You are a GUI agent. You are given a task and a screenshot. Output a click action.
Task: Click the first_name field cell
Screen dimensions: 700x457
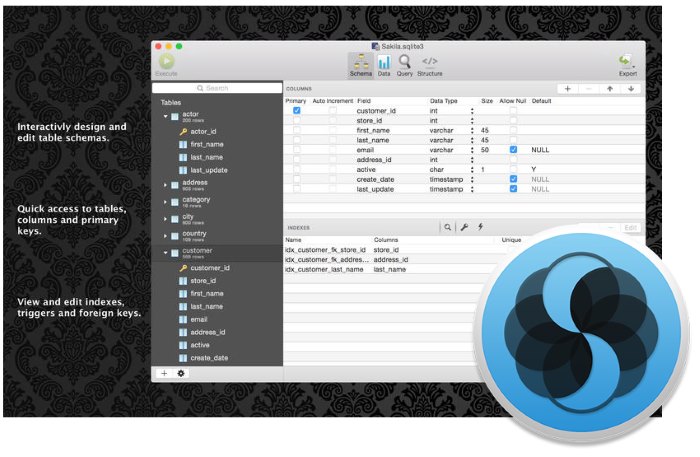pos(373,130)
